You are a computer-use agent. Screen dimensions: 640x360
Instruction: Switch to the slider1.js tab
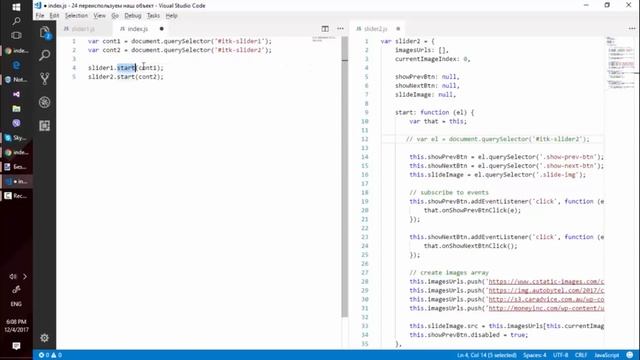(x=84, y=29)
